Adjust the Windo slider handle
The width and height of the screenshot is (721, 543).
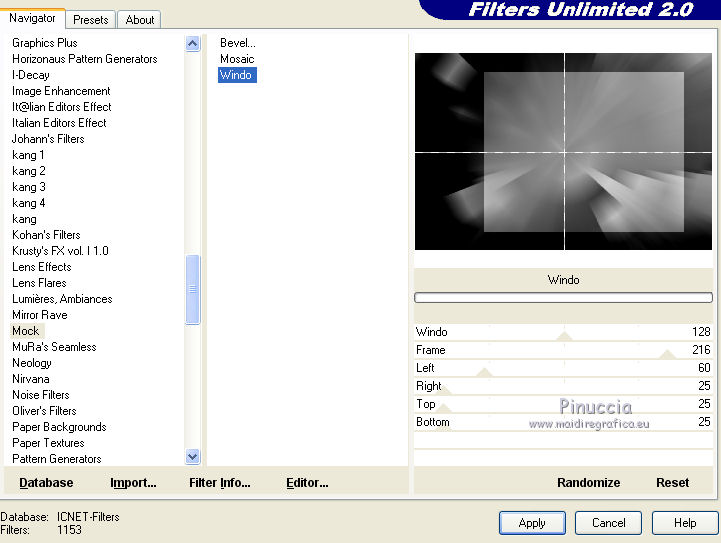pos(564,336)
